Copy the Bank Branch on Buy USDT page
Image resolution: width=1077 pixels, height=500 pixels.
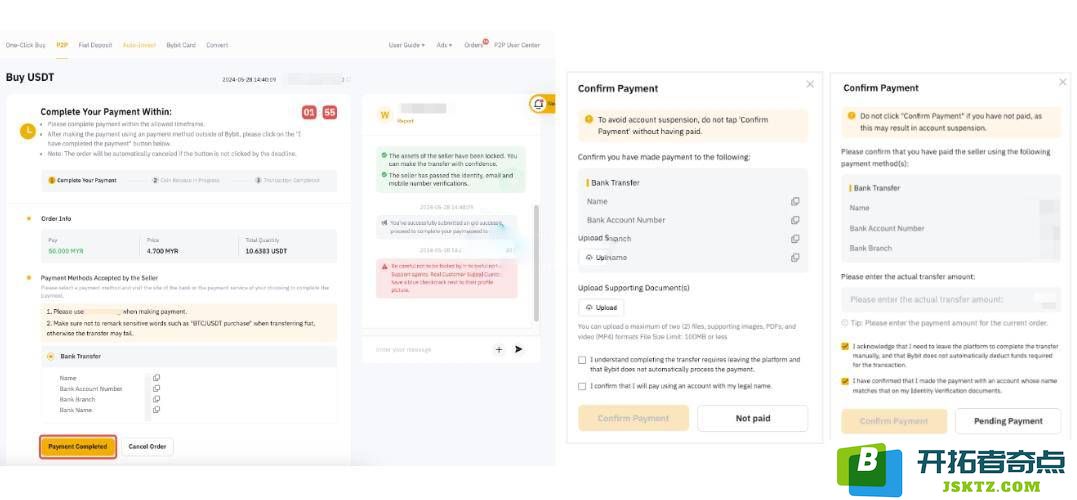157,399
